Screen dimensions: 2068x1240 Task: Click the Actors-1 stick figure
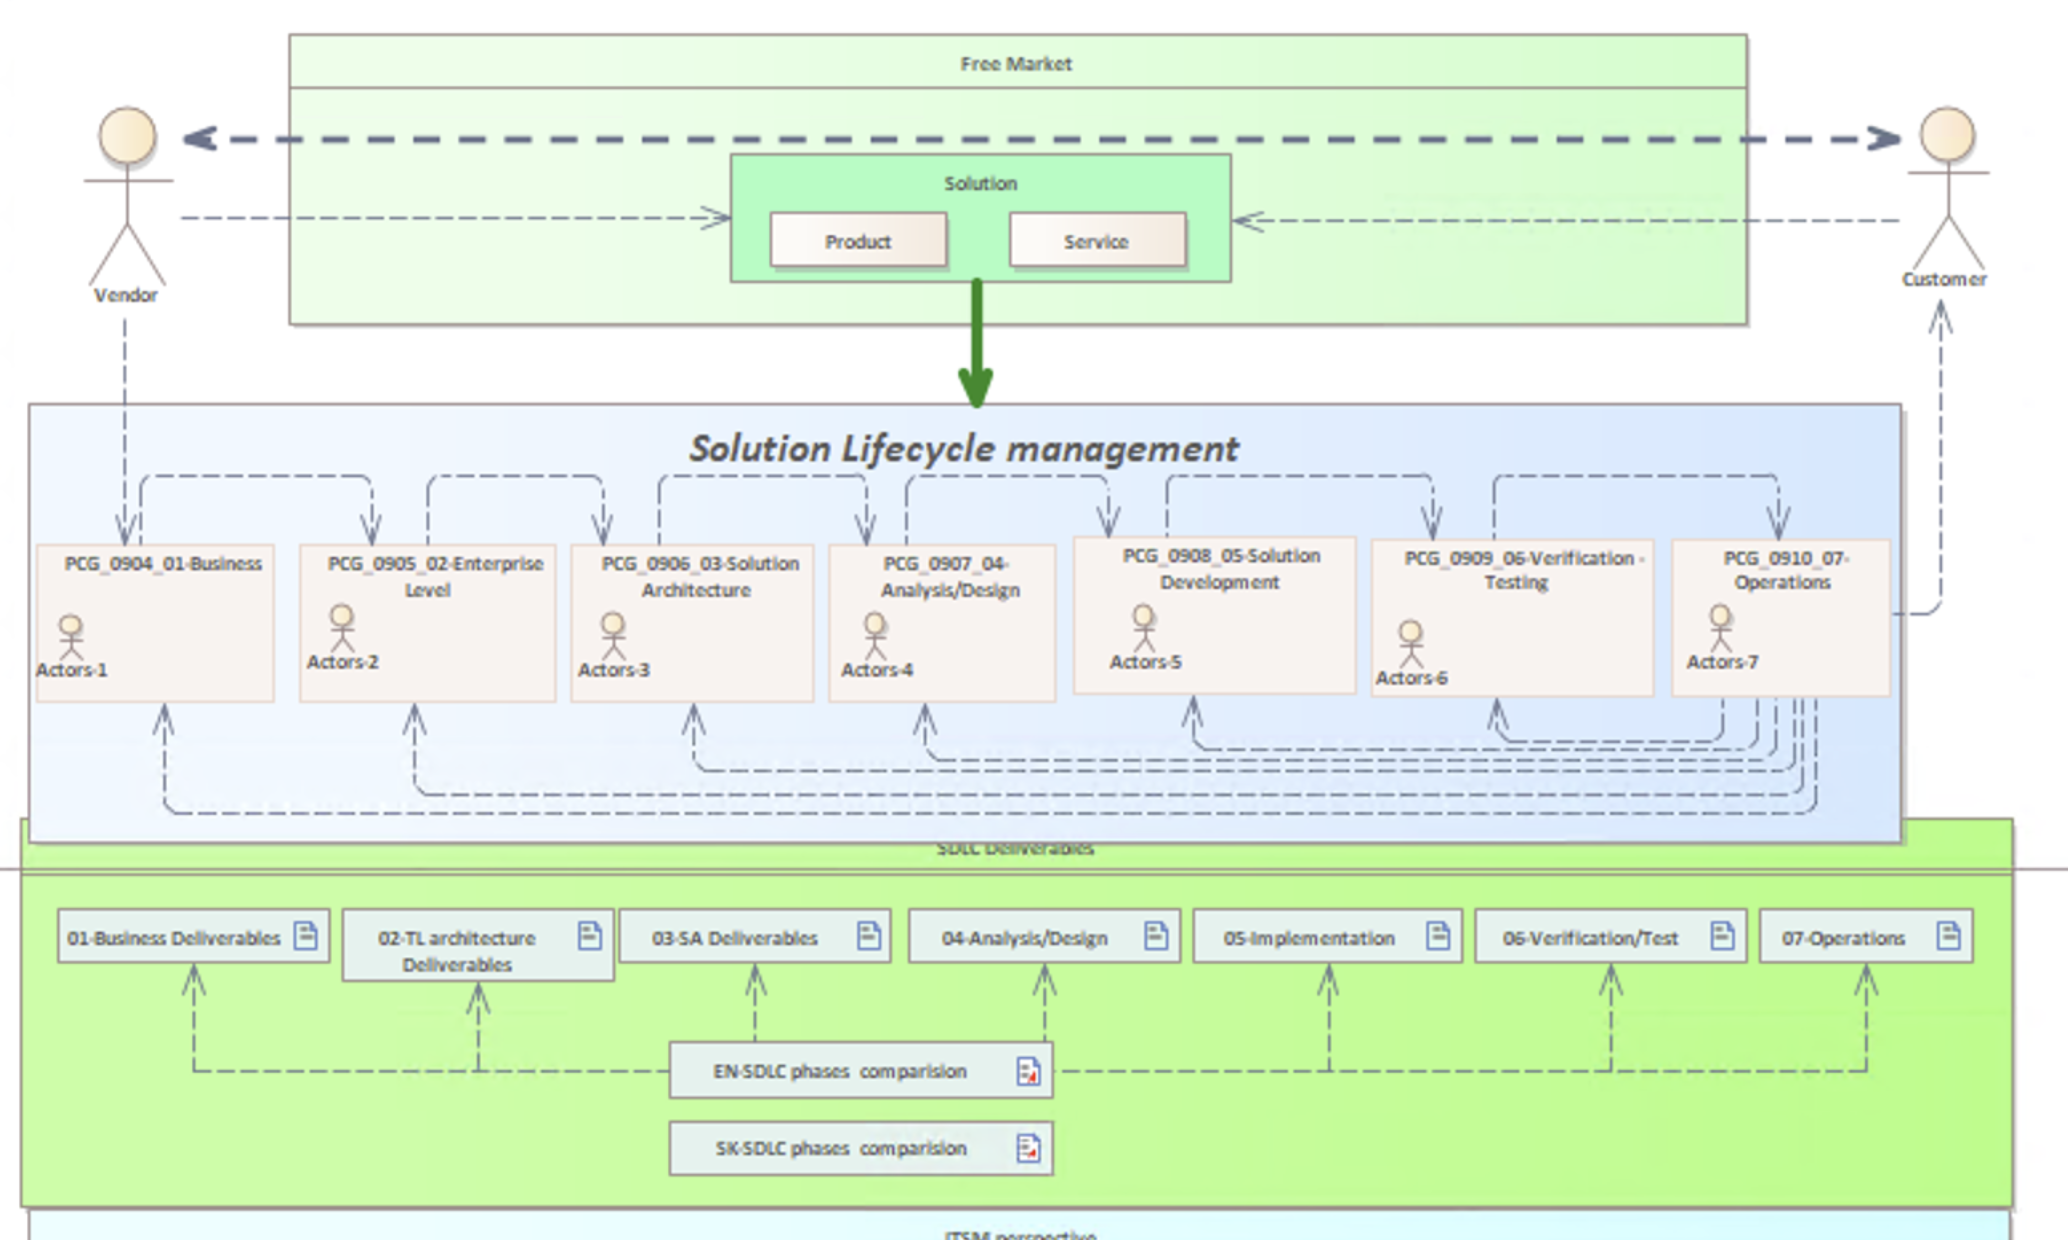pyautogui.click(x=70, y=637)
